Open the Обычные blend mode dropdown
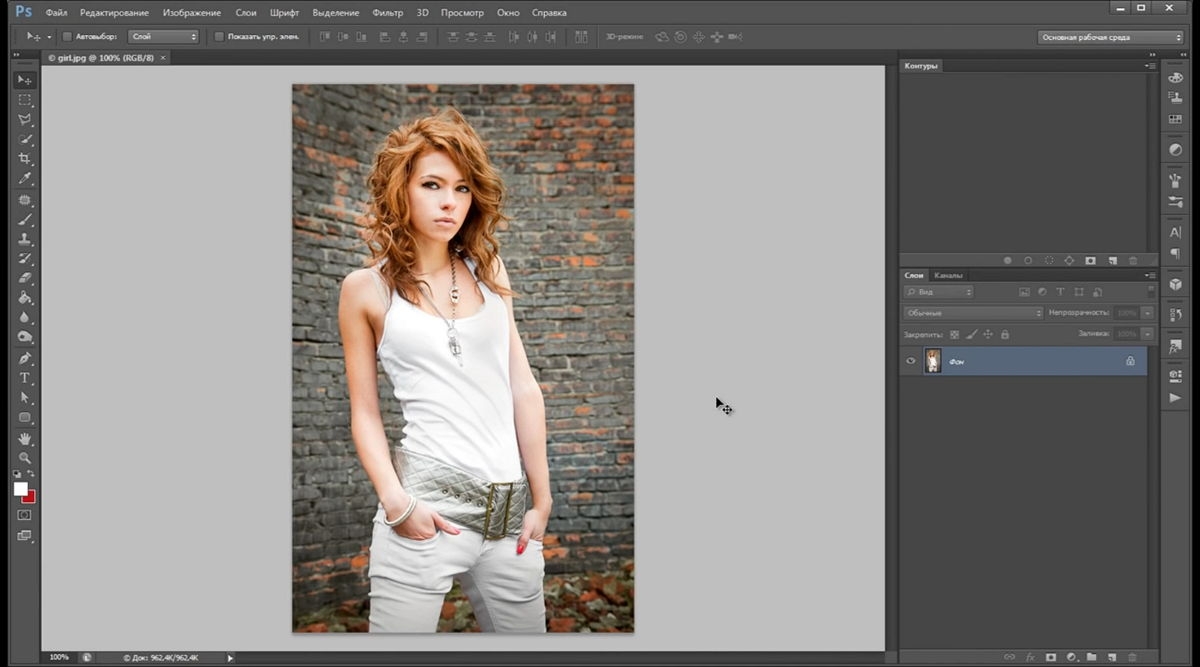This screenshot has height=667, width=1200. click(x=973, y=313)
